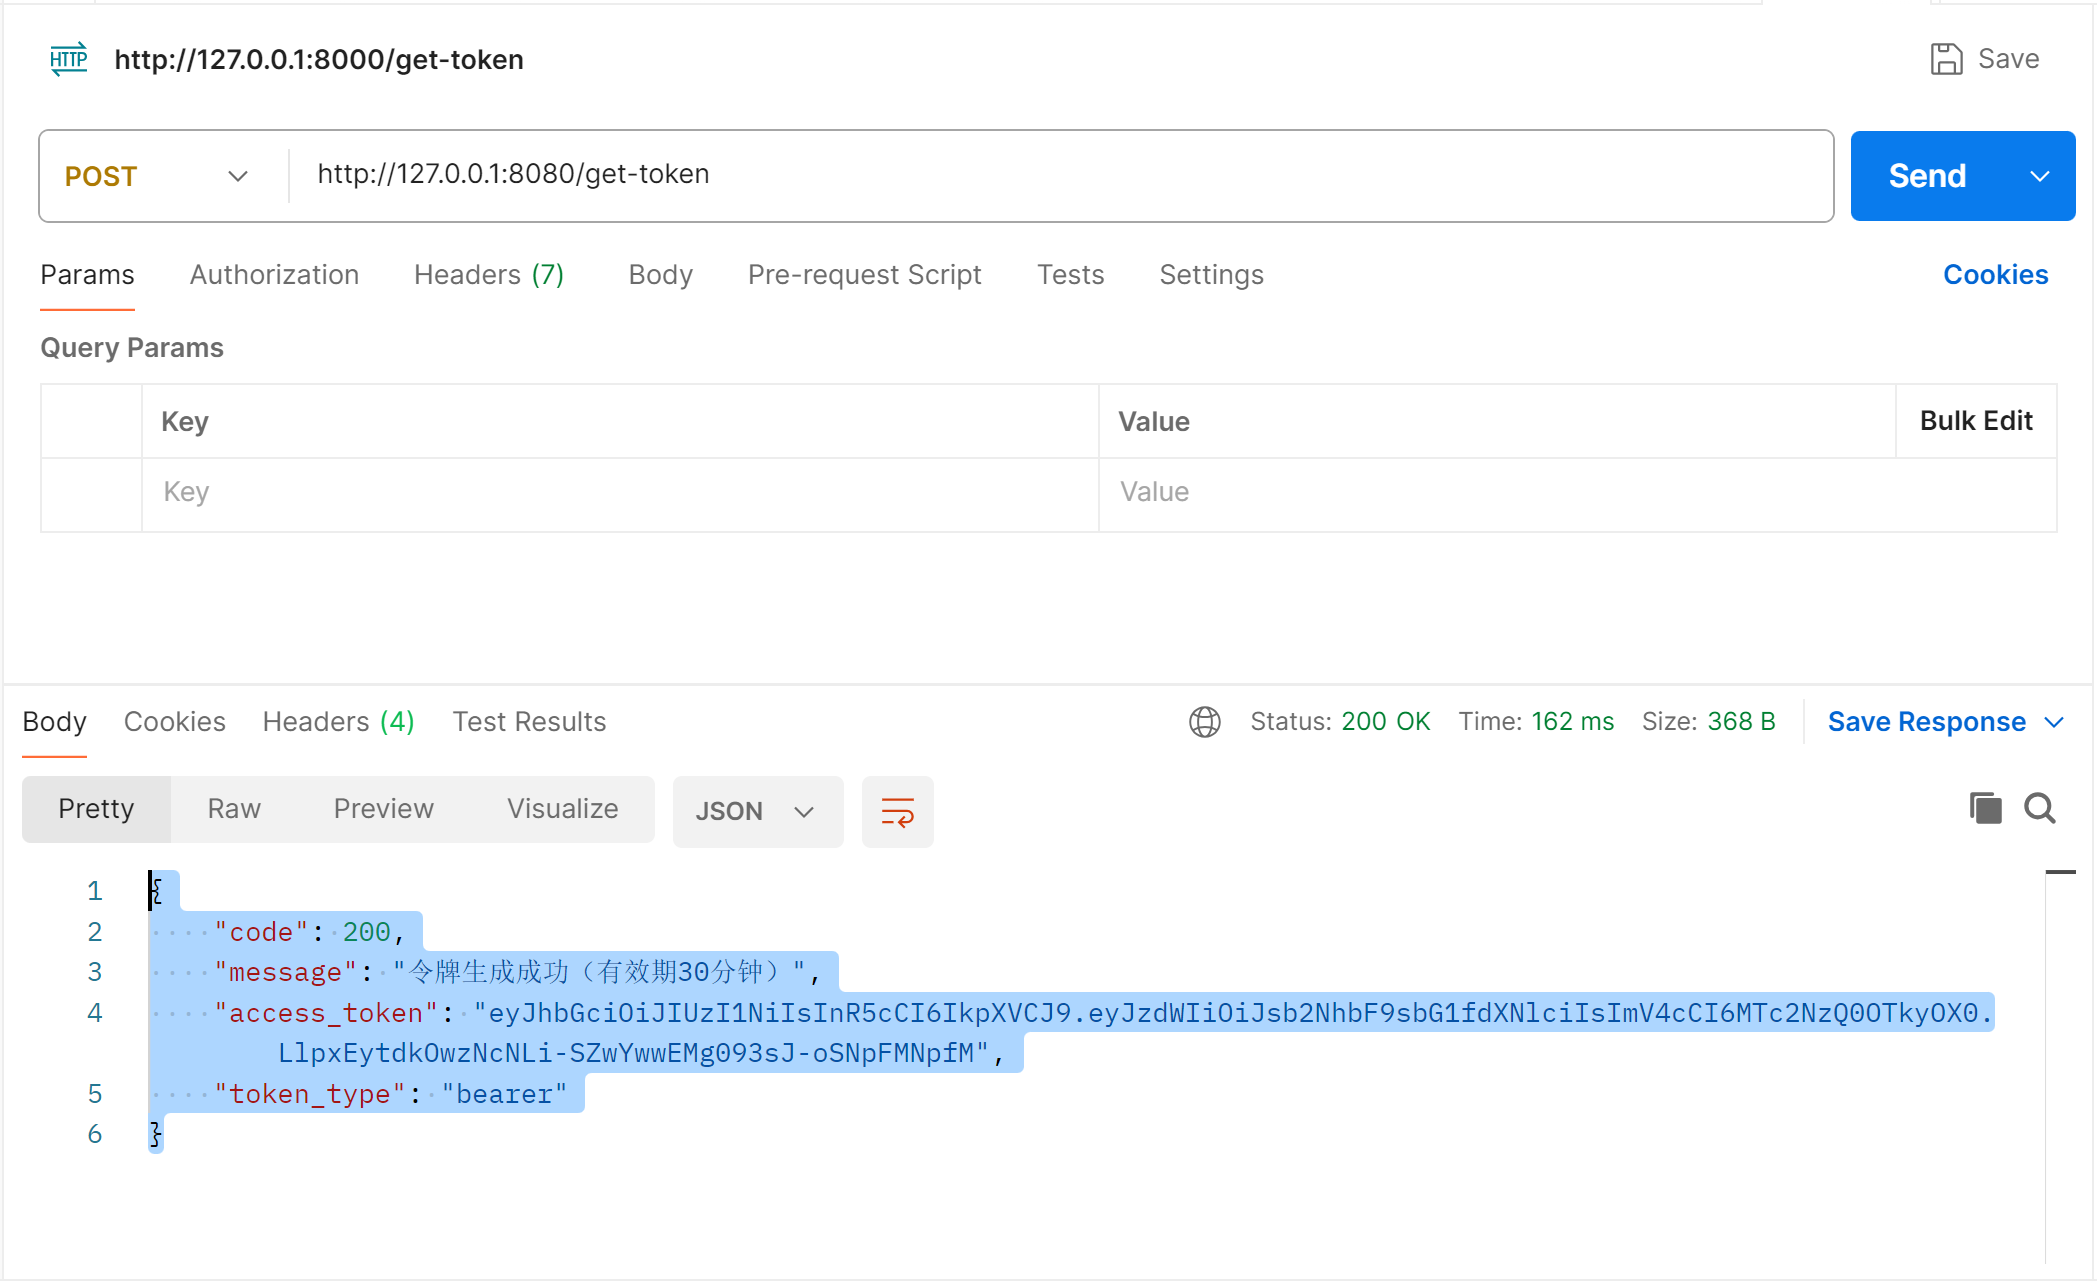Click the Save floppy disk icon
Viewport: 2097px width, 1283px height.
1945,59
